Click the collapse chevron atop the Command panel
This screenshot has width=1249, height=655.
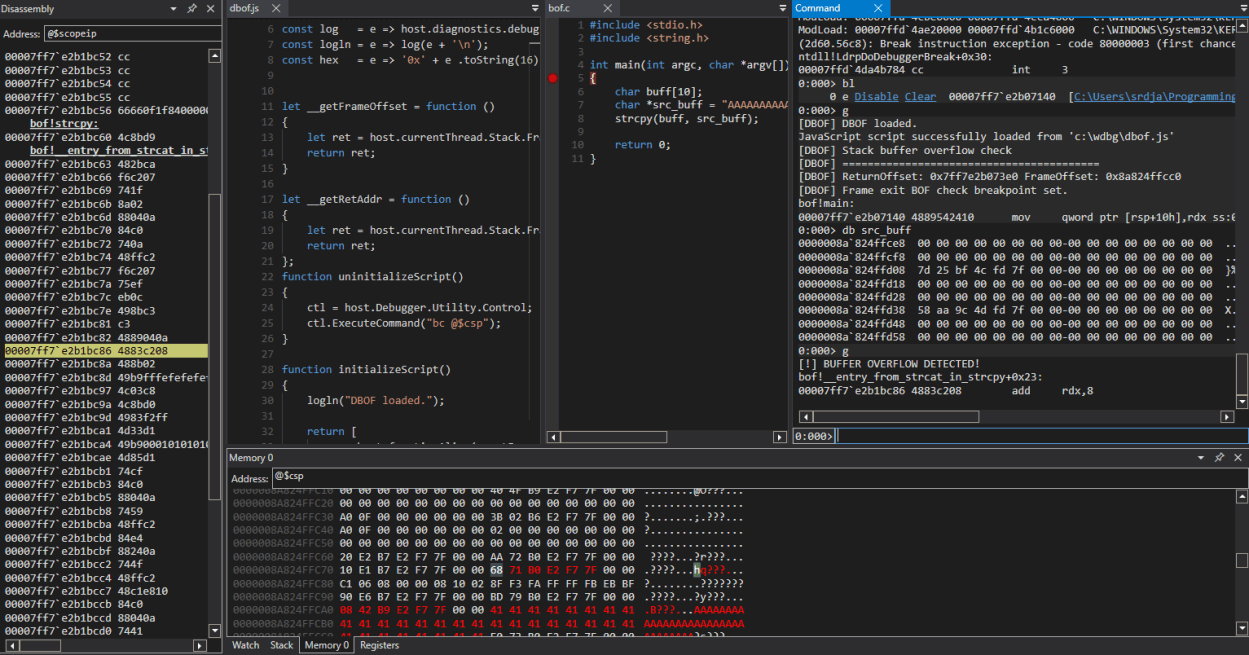1243,8
